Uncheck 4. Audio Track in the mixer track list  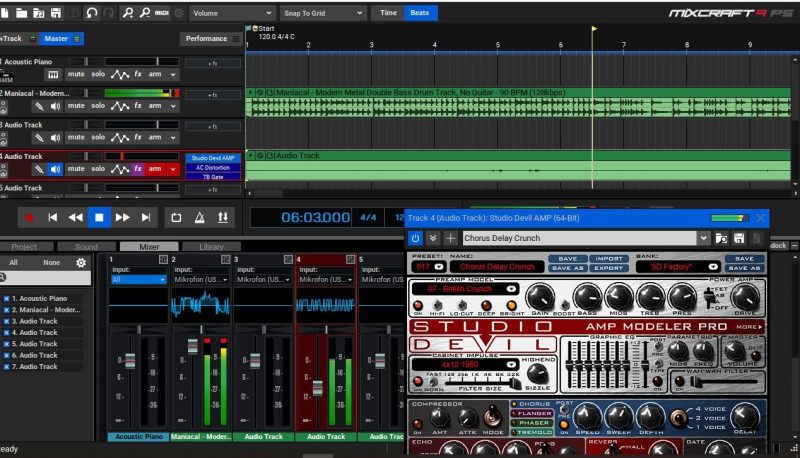[7, 333]
